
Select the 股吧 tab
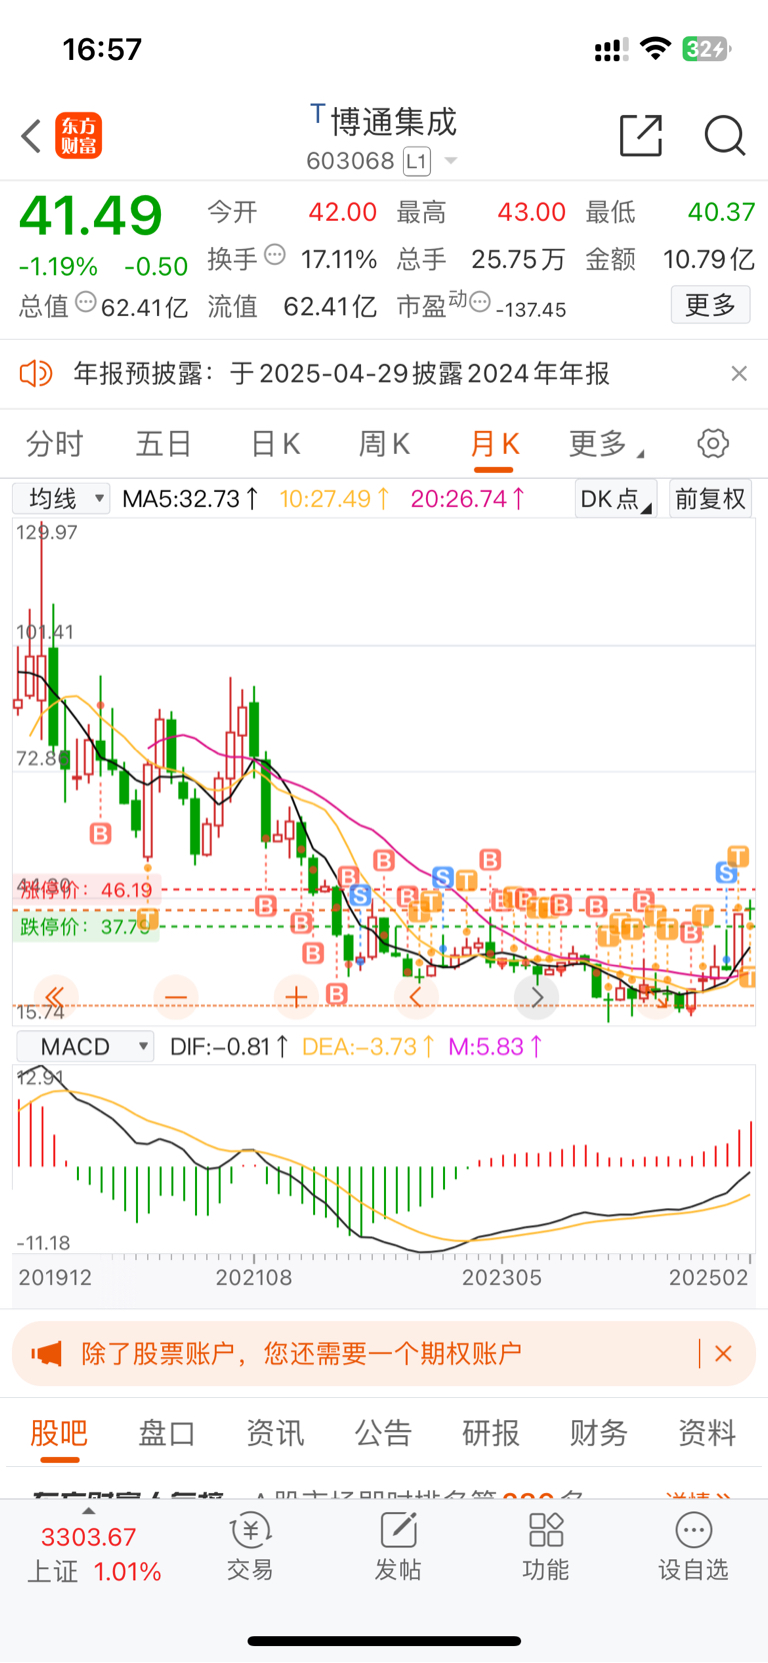(59, 1432)
